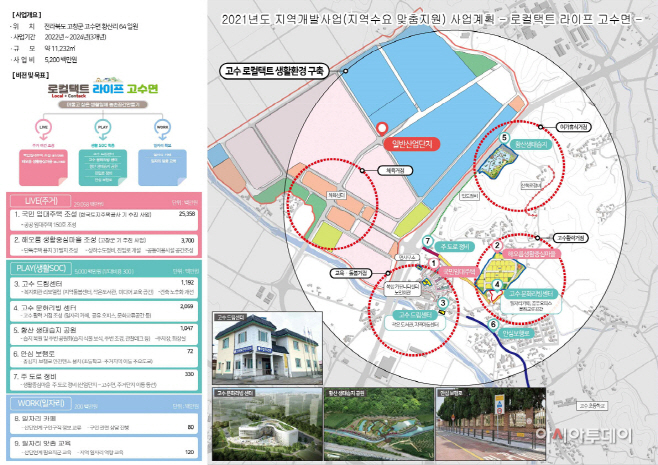This screenshot has height=465, width=658.
Task: Click the 고수초등학교 map label
Action: point(593,406)
